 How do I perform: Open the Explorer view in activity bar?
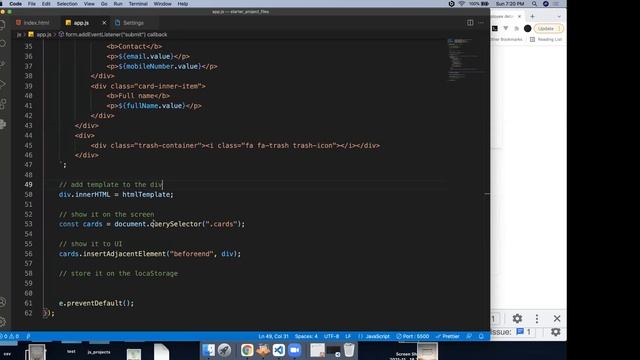click(3, 24)
